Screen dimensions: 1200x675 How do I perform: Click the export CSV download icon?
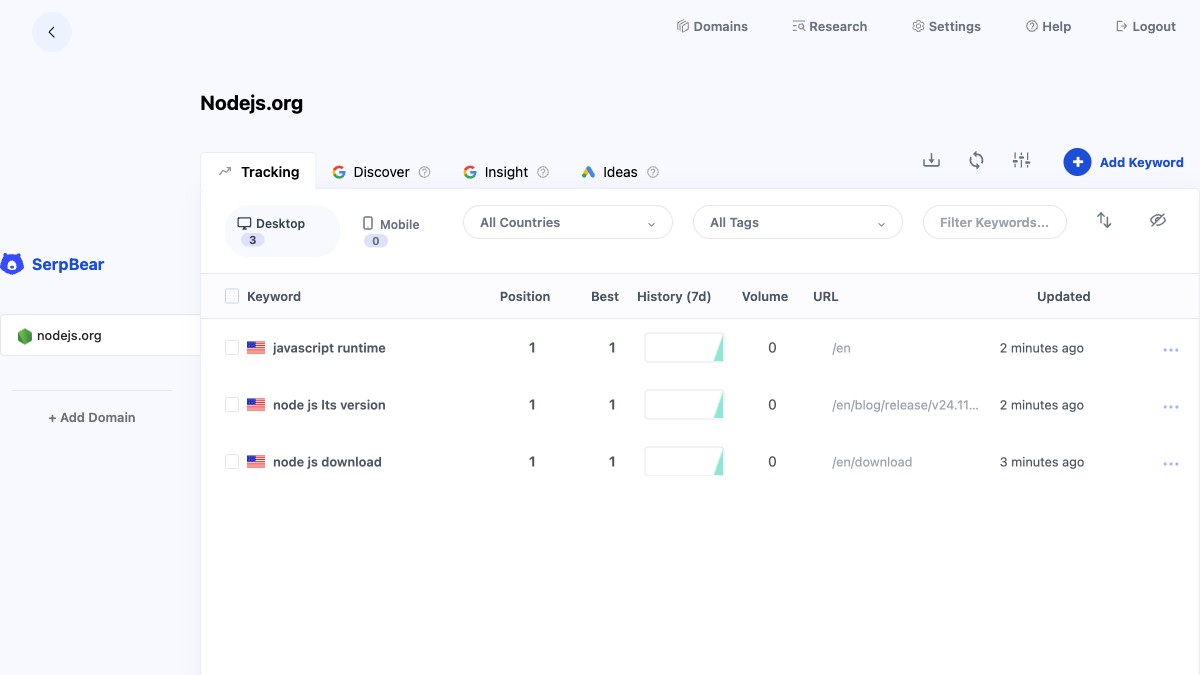click(x=931, y=160)
